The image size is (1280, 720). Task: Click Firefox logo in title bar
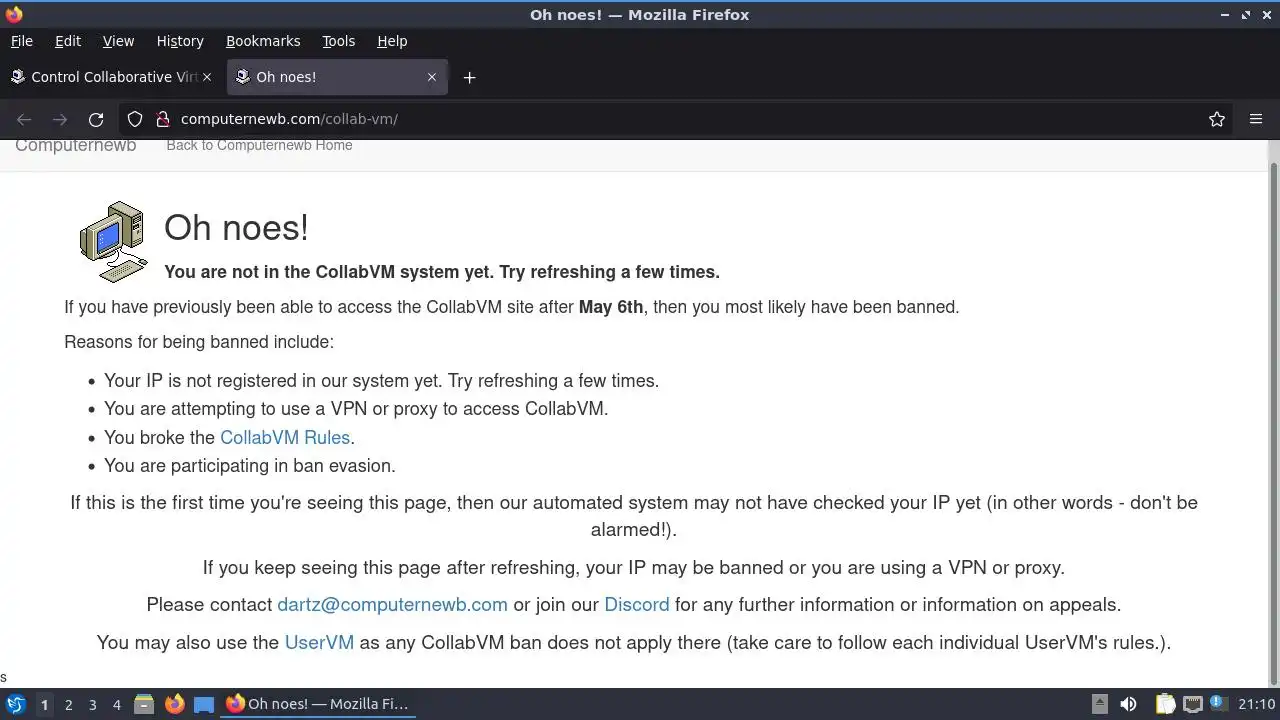coord(14,14)
